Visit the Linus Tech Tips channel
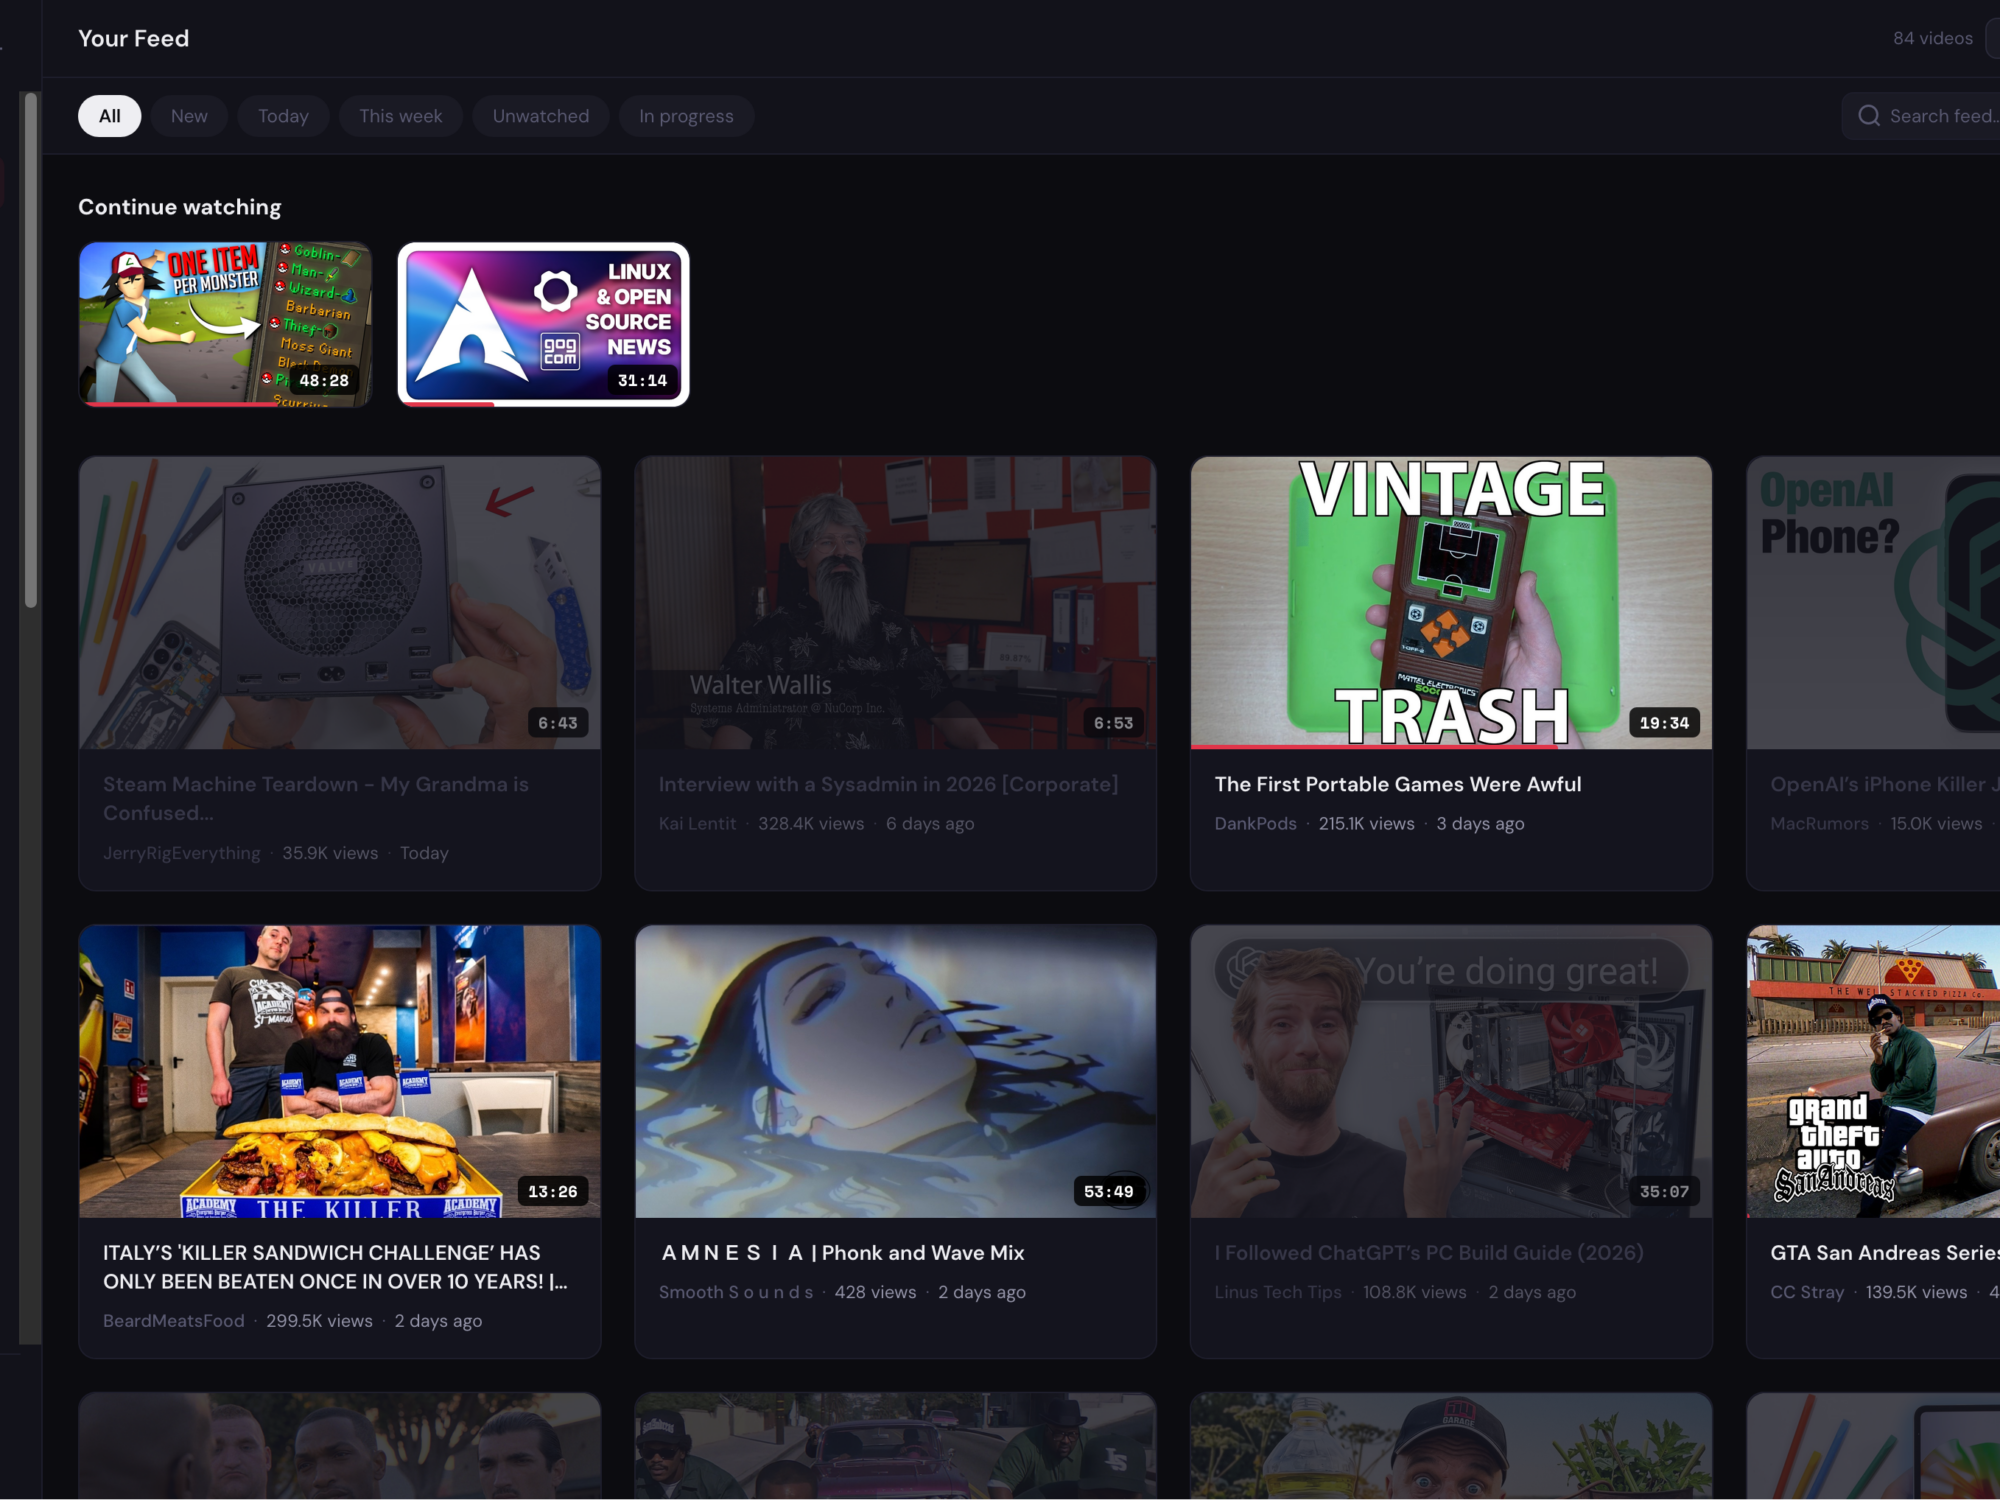The width and height of the screenshot is (2000, 1500). [1278, 1292]
